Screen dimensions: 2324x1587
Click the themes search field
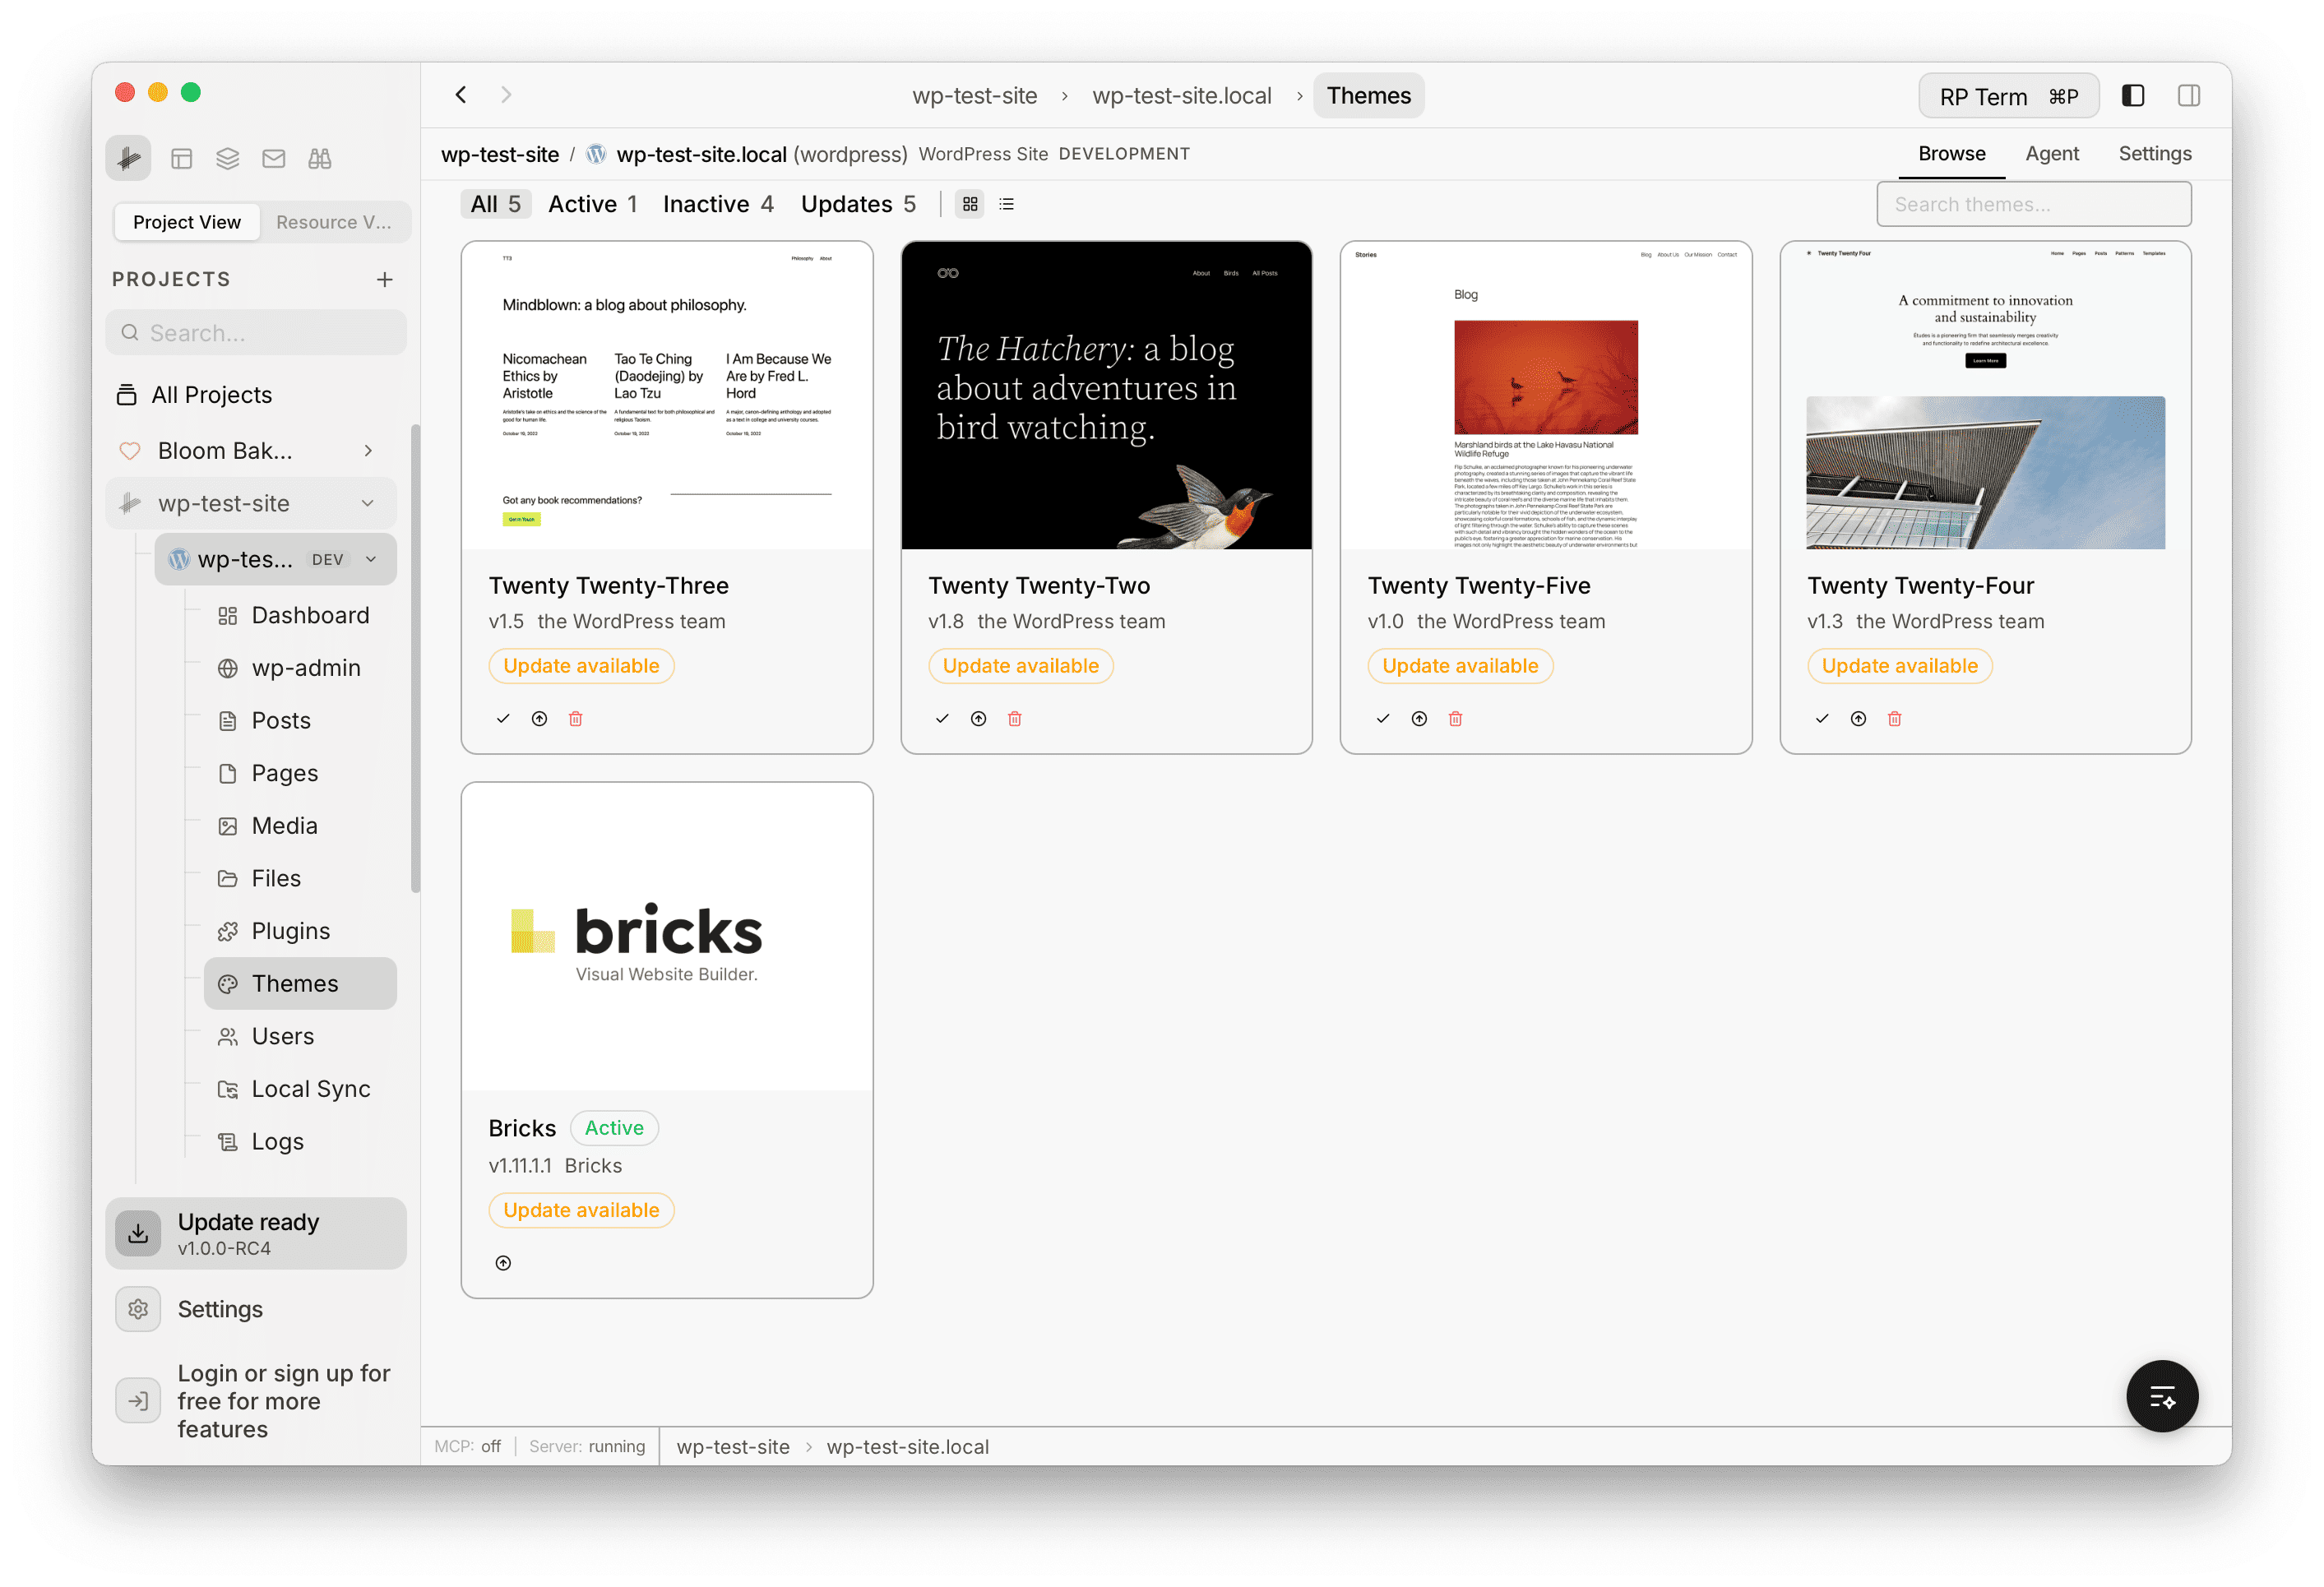pos(2033,203)
